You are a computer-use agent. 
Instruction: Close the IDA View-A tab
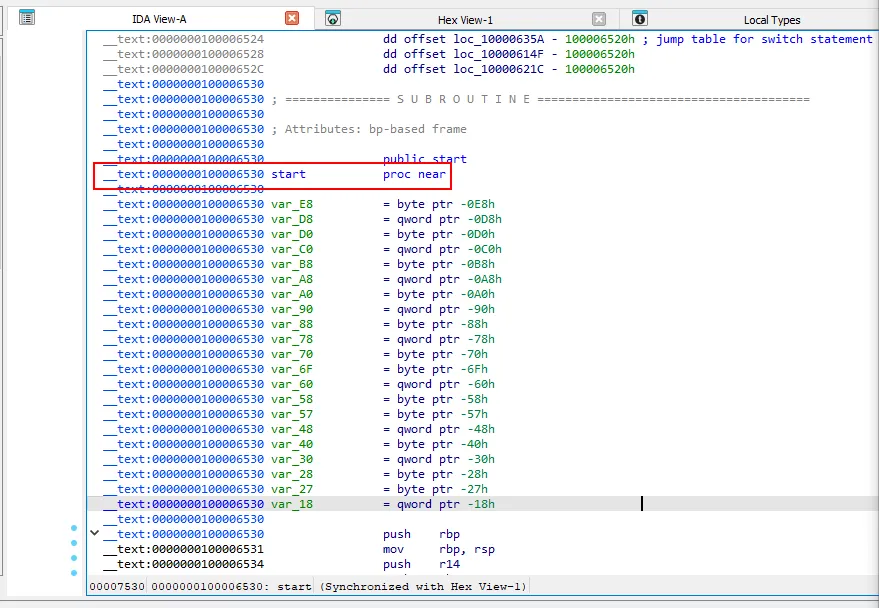pos(292,18)
